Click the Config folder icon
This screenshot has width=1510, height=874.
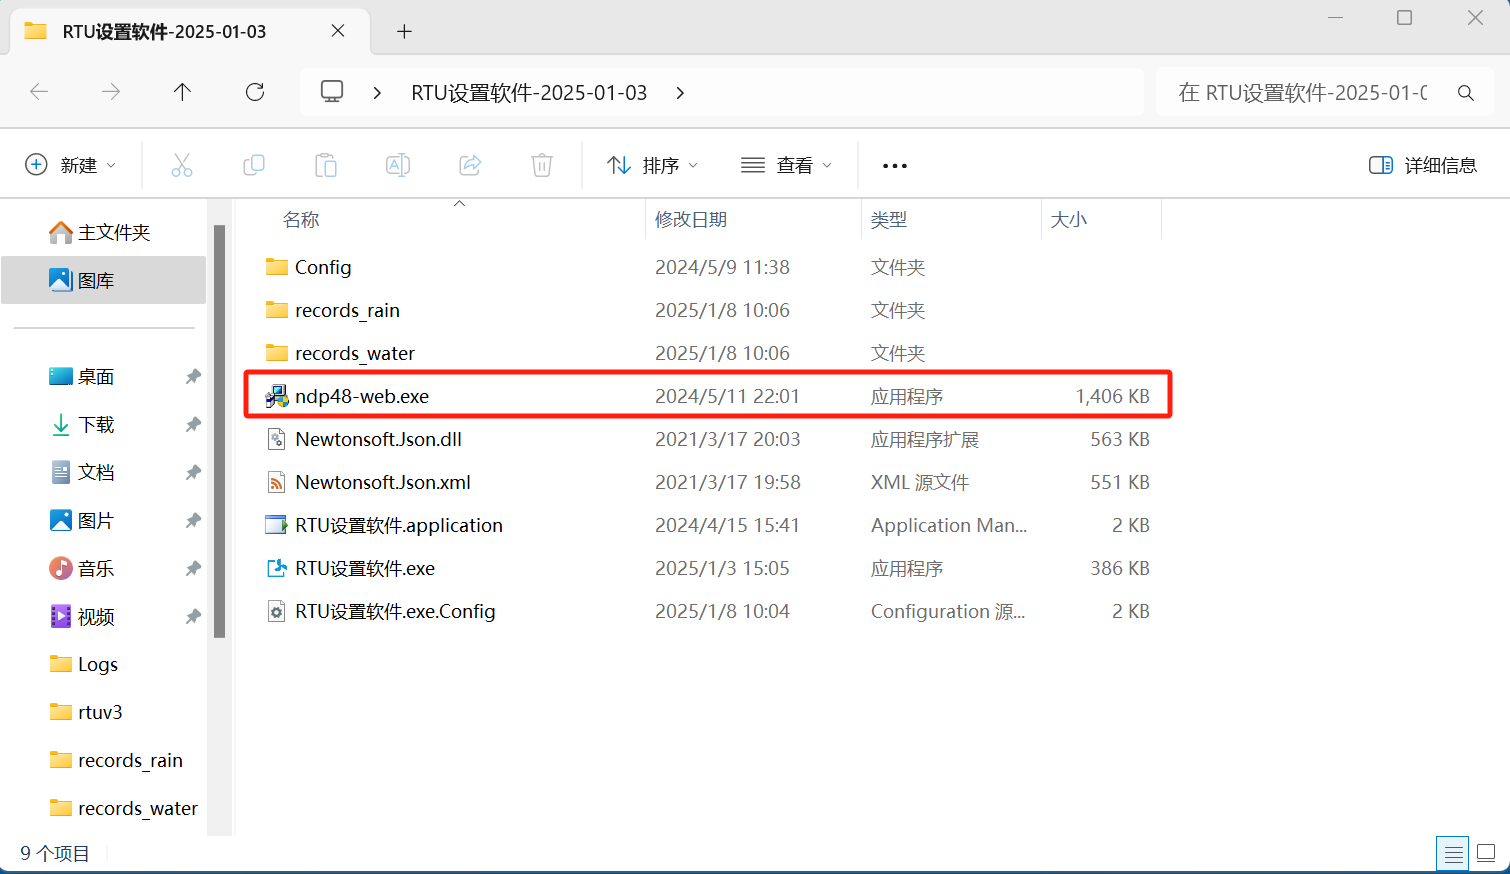click(x=277, y=267)
